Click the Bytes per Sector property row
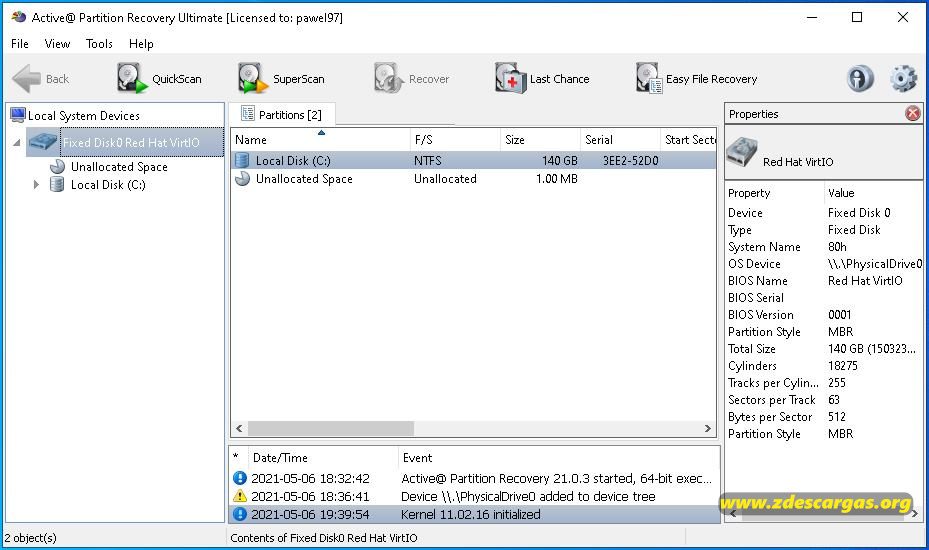The height and width of the screenshot is (550, 929). point(824,417)
